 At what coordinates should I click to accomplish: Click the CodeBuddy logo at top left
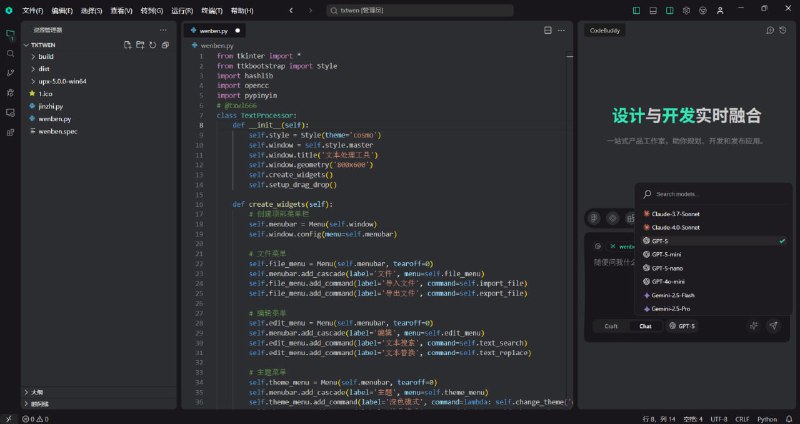click(x=9, y=10)
